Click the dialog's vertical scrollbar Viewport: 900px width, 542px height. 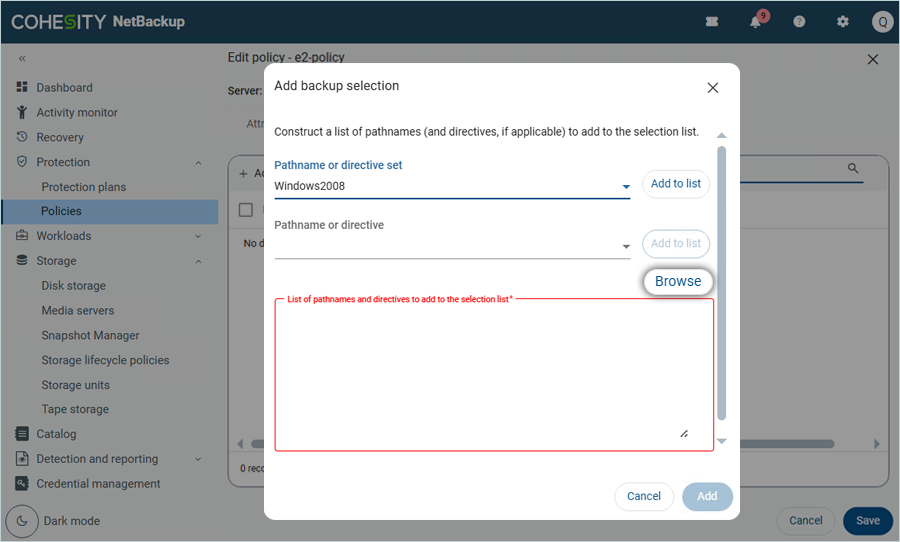[721, 280]
